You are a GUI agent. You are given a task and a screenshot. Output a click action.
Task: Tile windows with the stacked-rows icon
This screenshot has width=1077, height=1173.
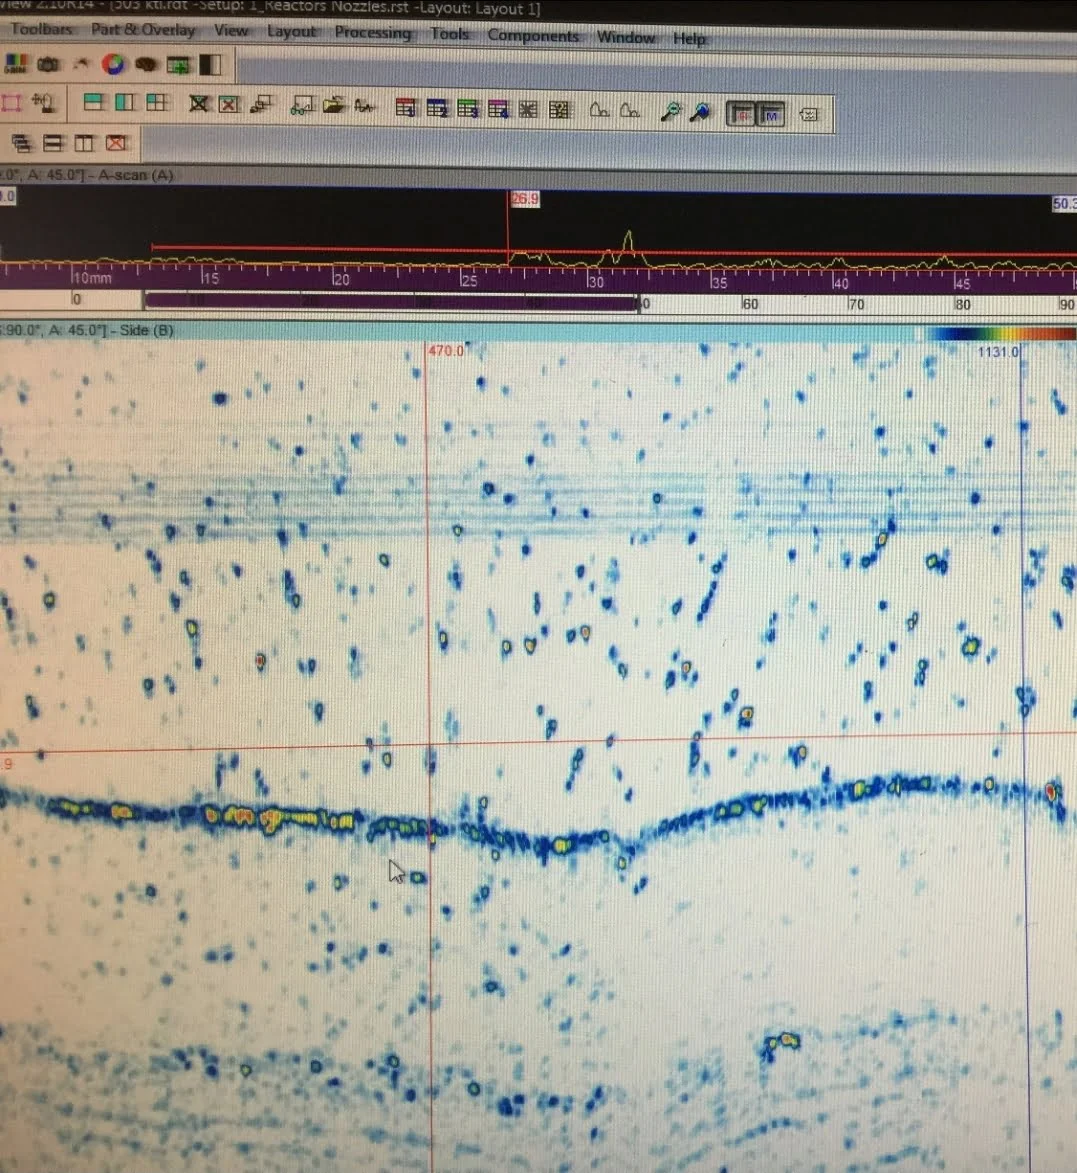[x=53, y=143]
